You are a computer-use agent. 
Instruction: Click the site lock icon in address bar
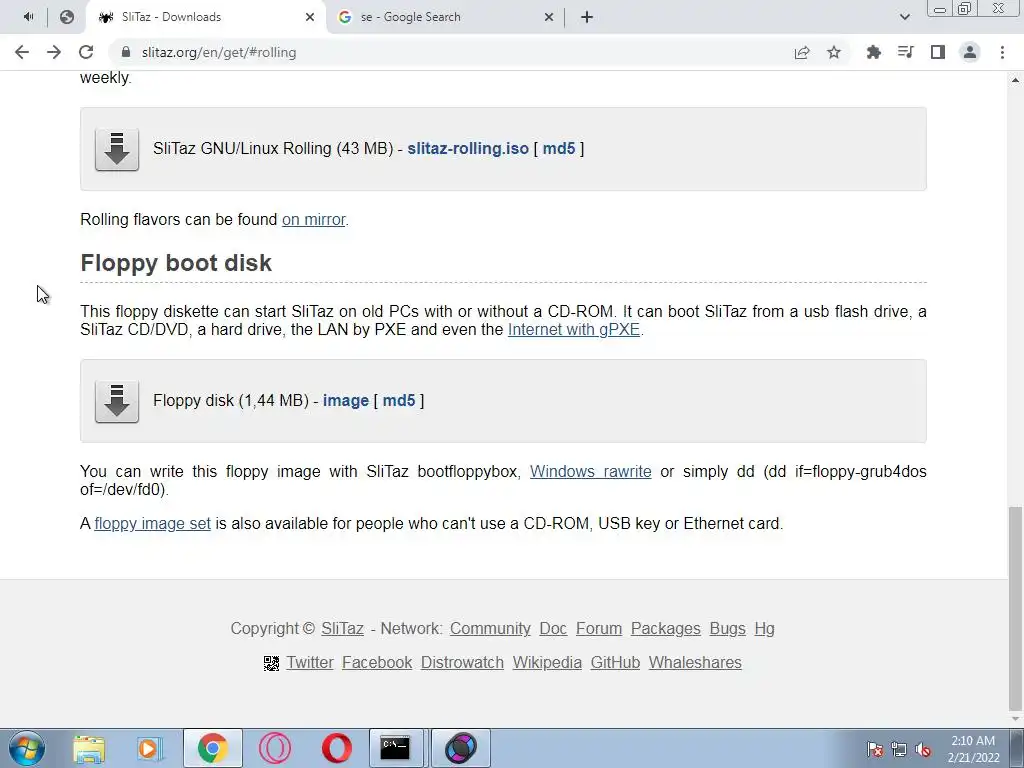tap(126, 52)
